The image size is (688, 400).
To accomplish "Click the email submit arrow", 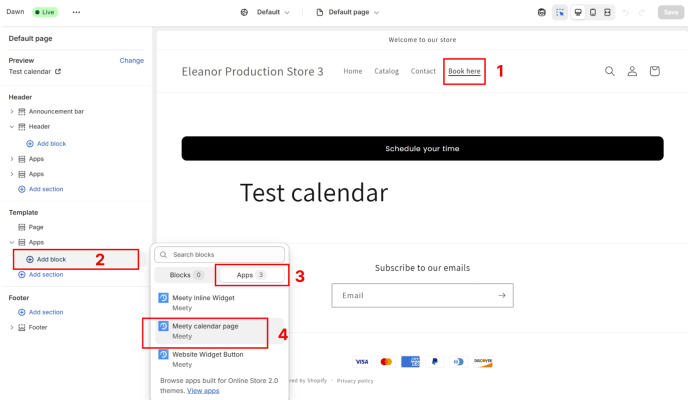I will (502, 296).
